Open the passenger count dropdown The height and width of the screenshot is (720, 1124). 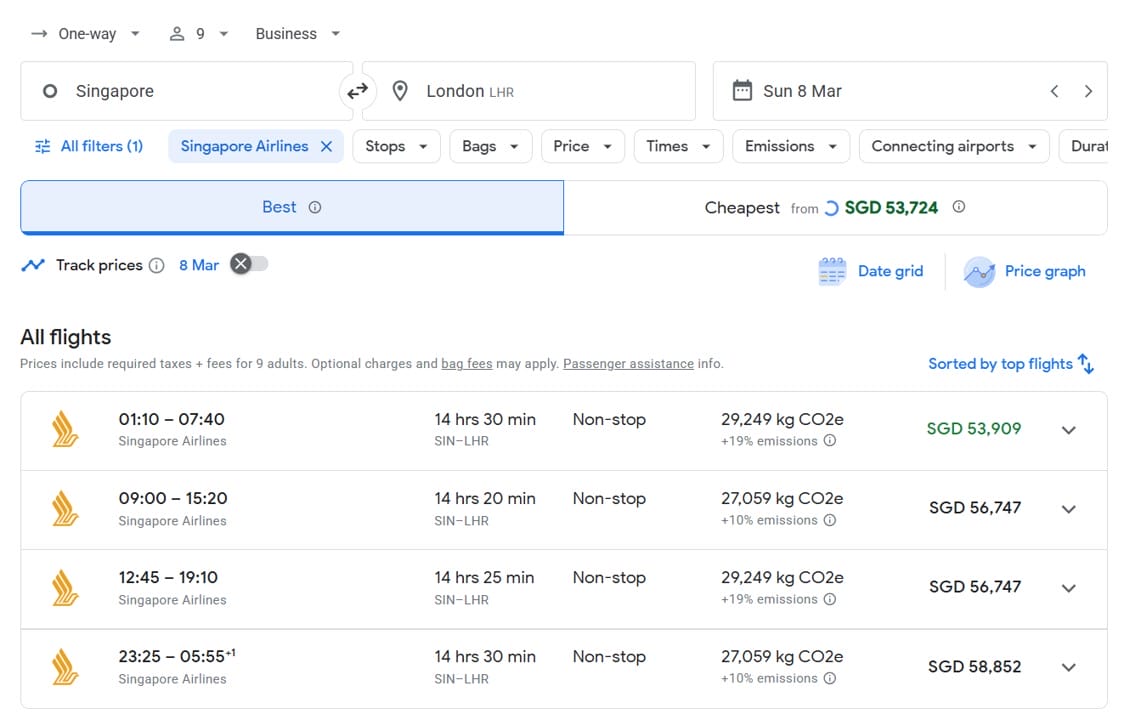click(199, 34)
